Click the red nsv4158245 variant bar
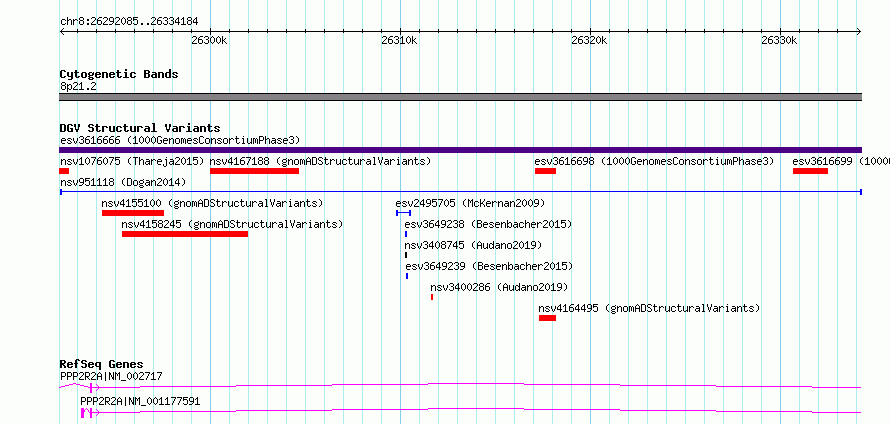The height and width of the screenshot is (424, 890). click(185, 234)
